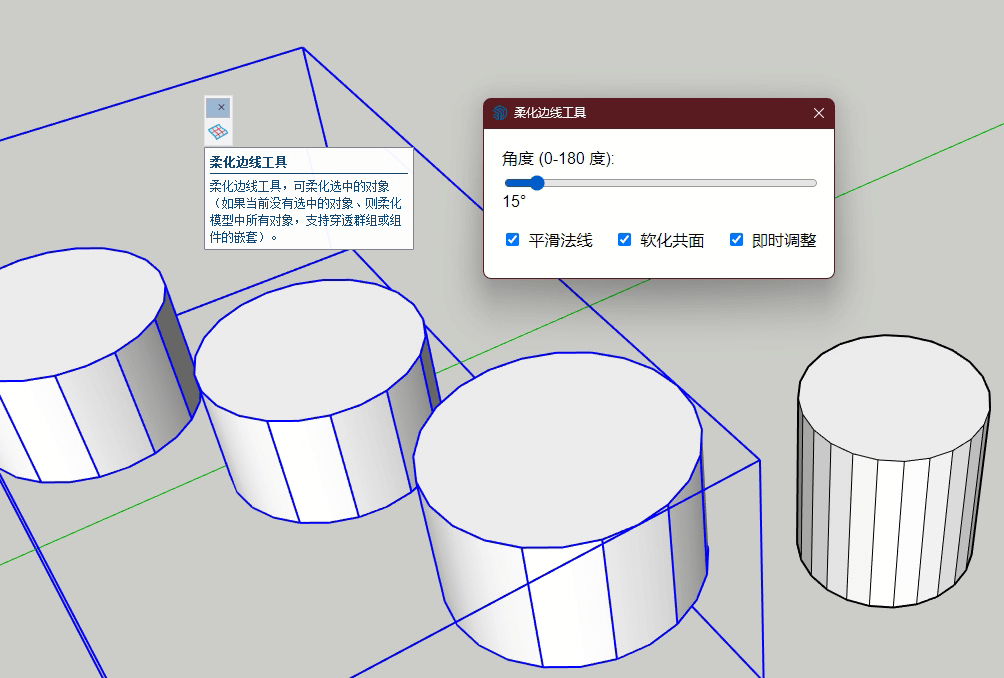The height and width of the screenshot is (678, 1004).
Task: Click the 柔化边线工具 tooltip heading
Action: pos(248,161)
